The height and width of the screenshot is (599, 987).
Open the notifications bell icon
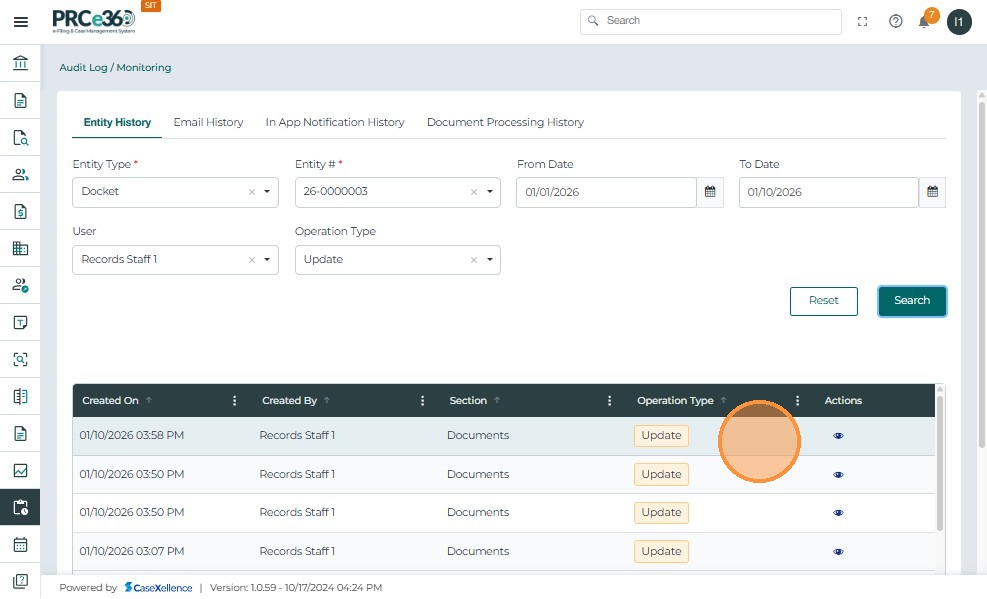[x=924, y=22]
